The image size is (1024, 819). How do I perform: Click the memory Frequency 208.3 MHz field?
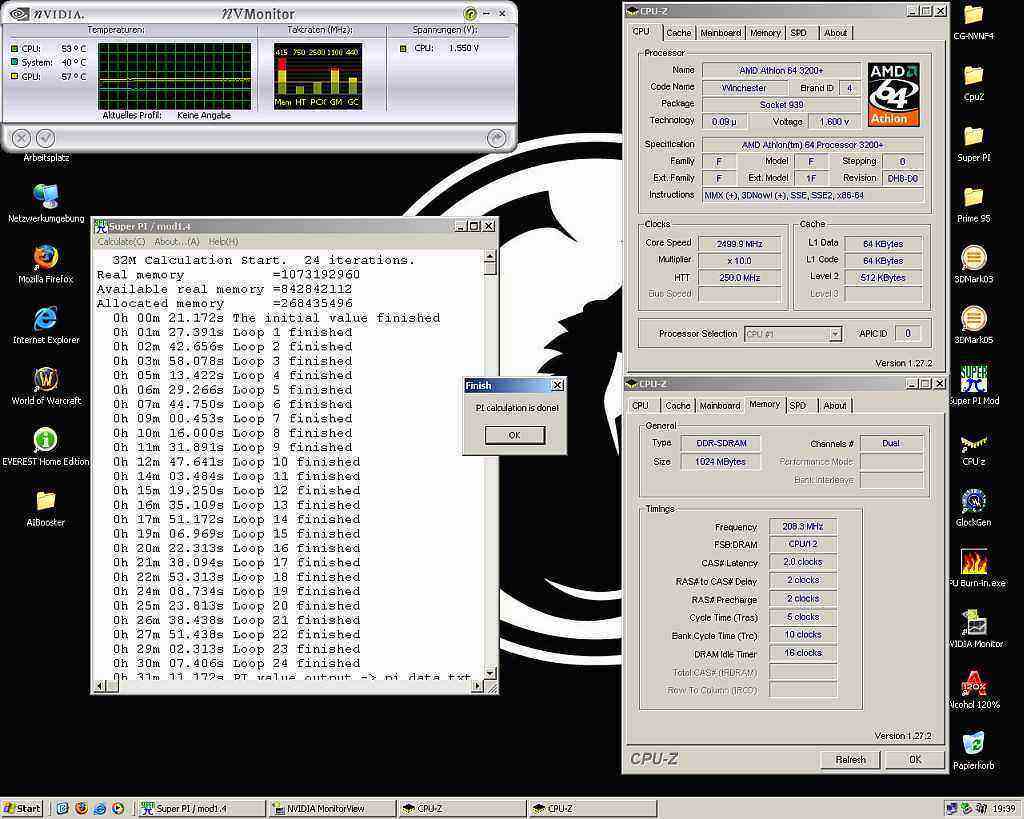803,526
